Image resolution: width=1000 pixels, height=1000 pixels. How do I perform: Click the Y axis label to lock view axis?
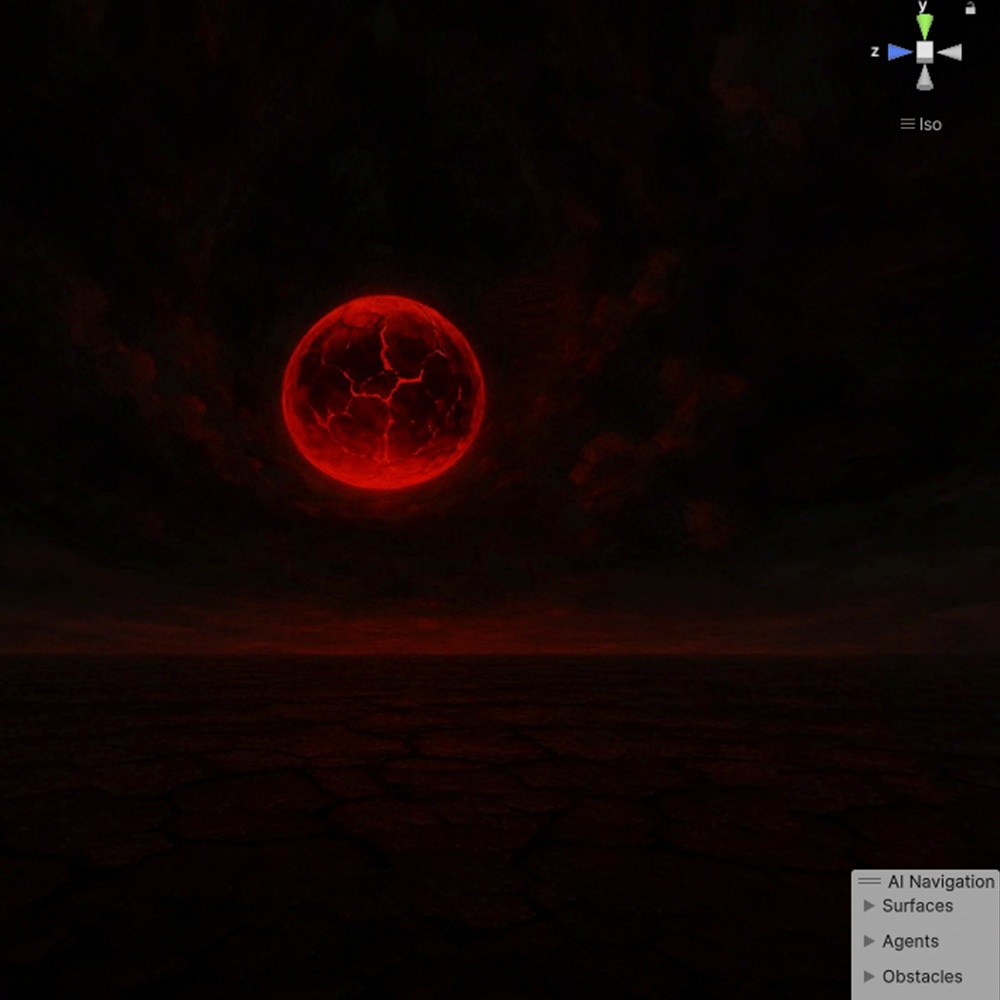[x=922, y=5]
